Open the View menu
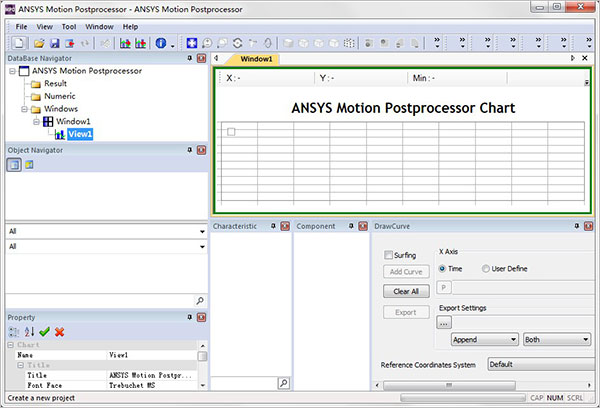The image size is (600, 408). coord(44,27)
